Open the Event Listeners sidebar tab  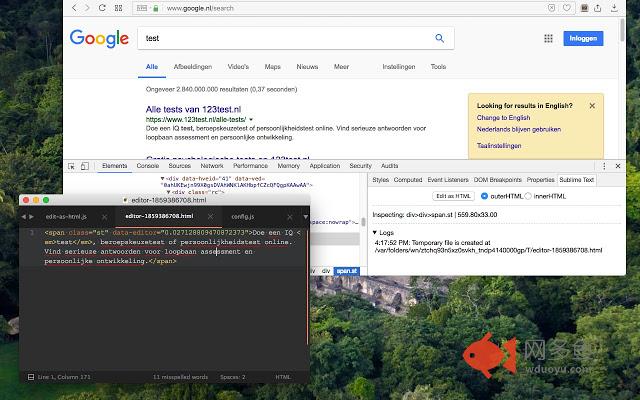448,180
